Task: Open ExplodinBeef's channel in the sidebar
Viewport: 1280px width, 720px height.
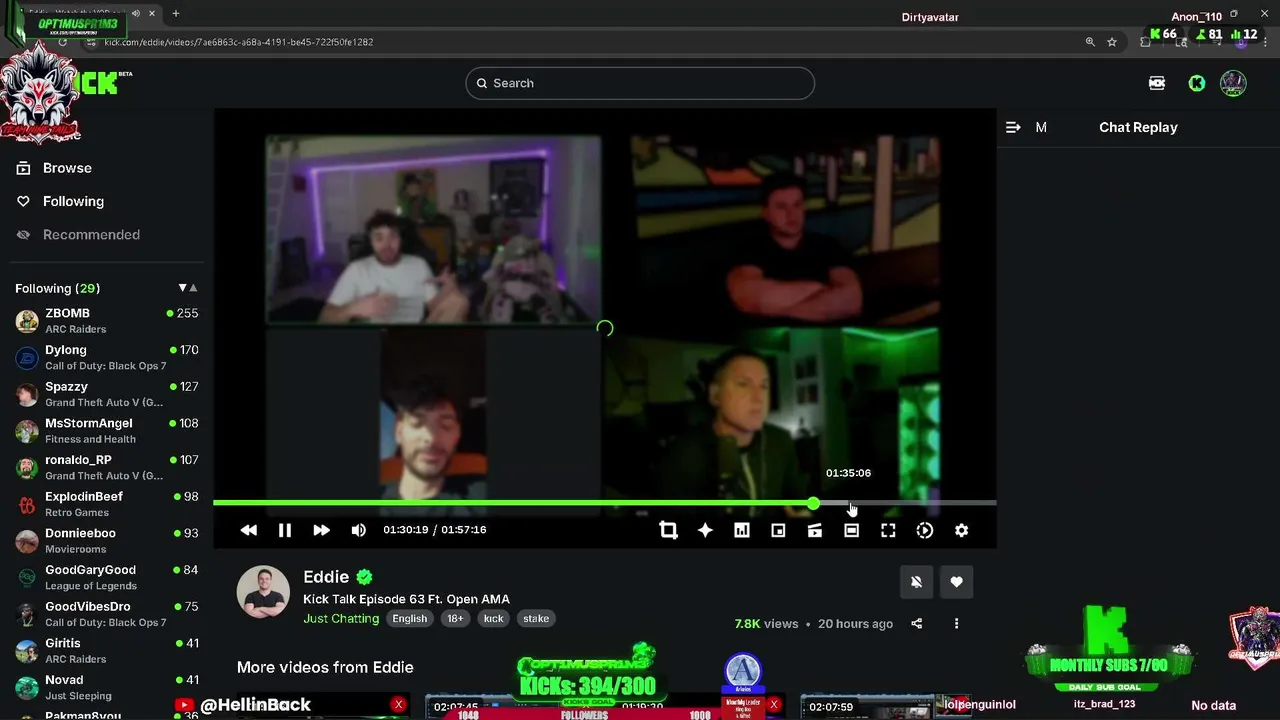Action: pos(106,504)
